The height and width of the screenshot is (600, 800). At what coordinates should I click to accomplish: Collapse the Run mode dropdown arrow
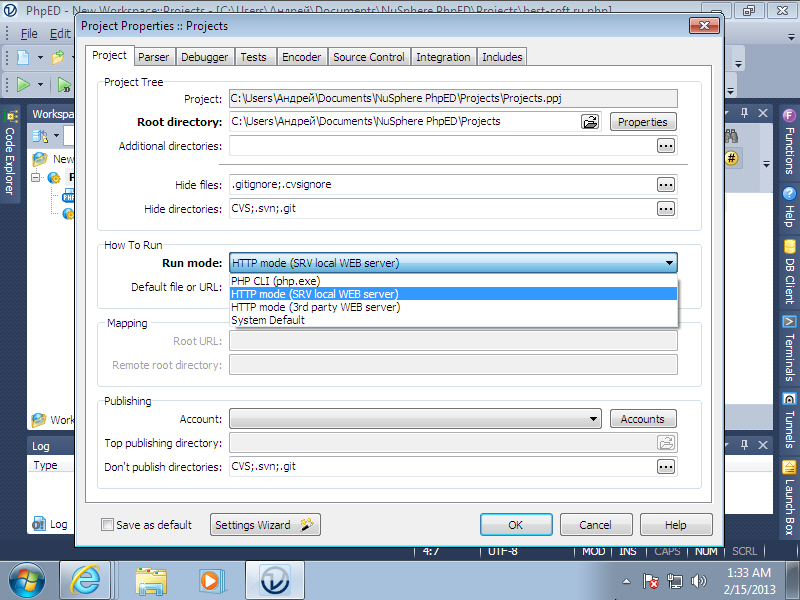click(x=669, y=263)
